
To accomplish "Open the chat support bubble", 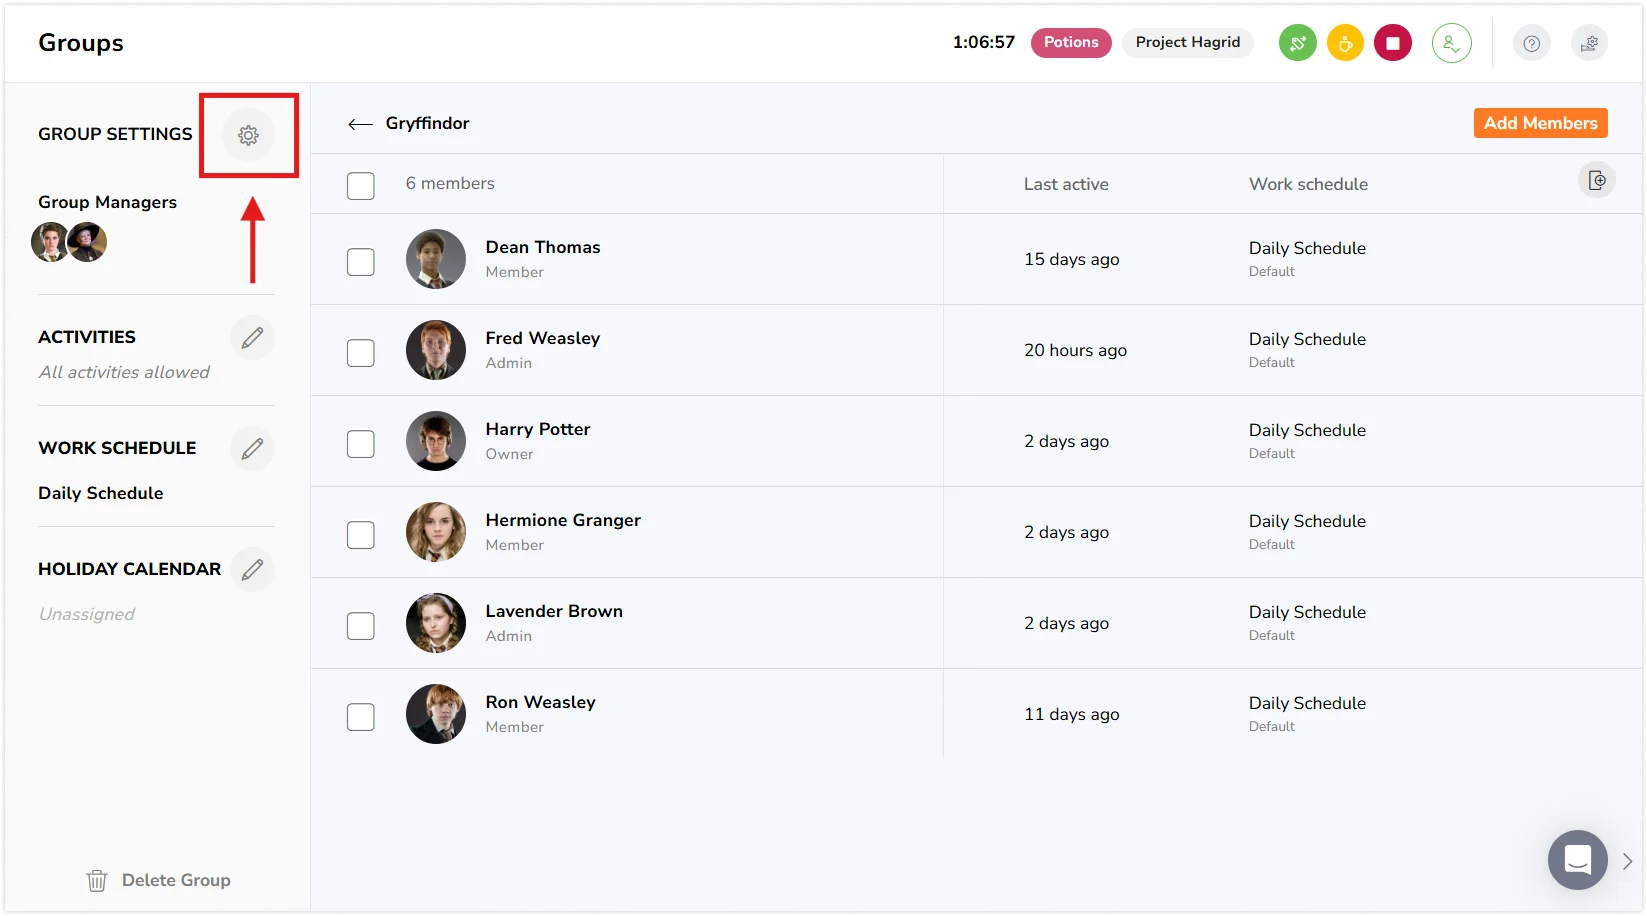I will click(x=1577, y=859).
